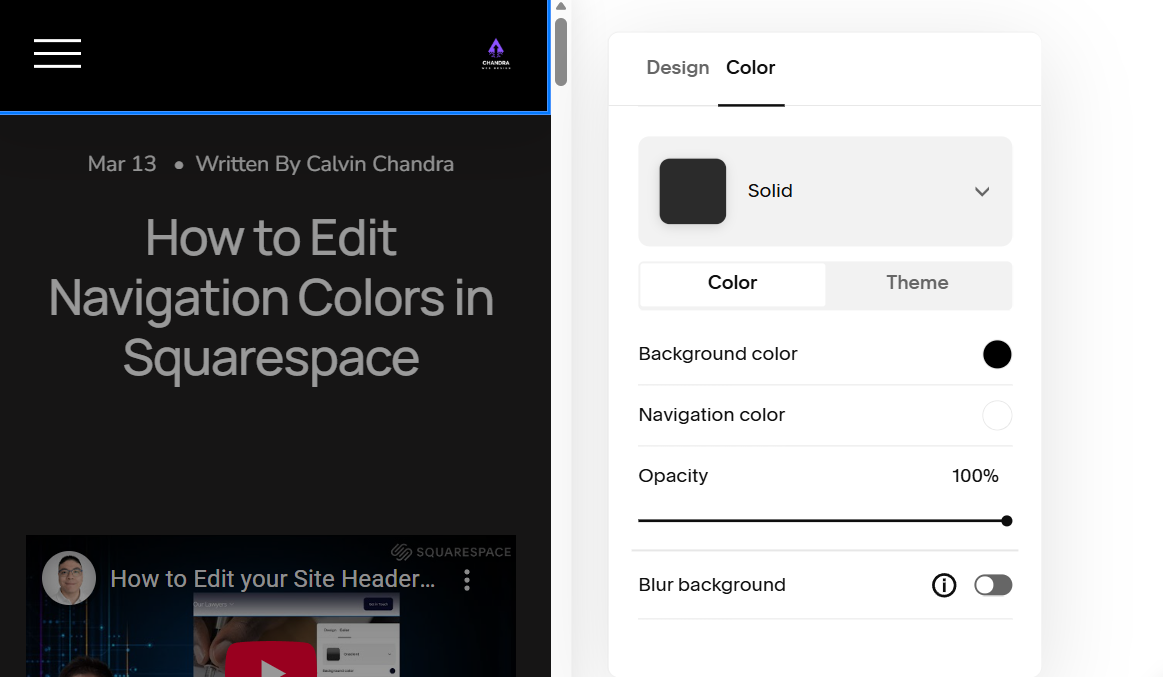Image resolution: width=1163 pixels, height=677 pixels.
Task: Click the info icon beside Blur background
Action: (944, 585)
